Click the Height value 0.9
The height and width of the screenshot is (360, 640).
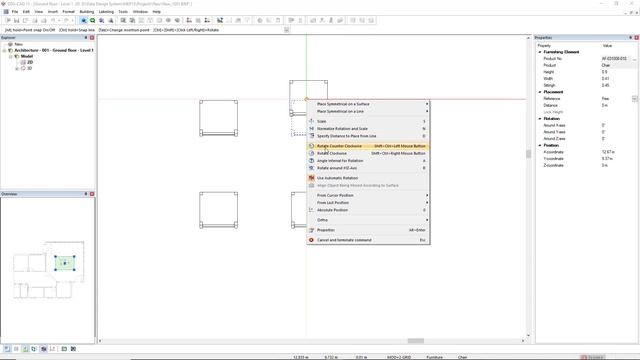[604, 72]
